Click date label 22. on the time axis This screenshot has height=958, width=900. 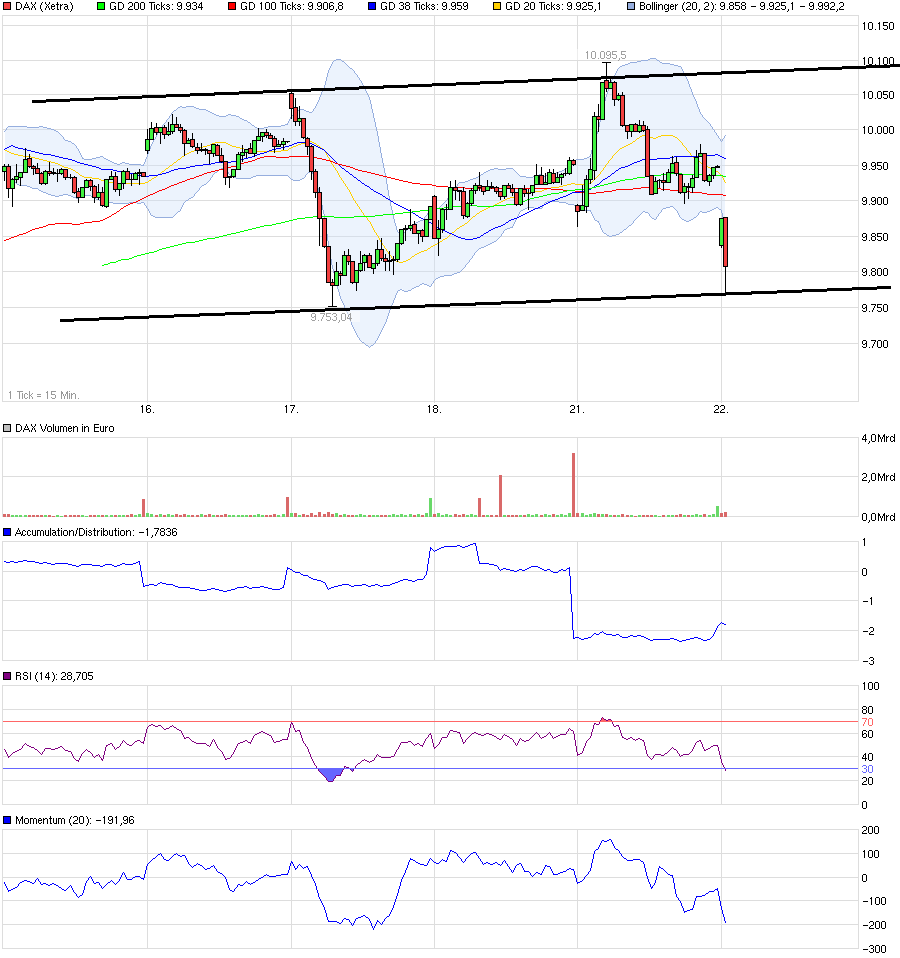click(721, 409)
